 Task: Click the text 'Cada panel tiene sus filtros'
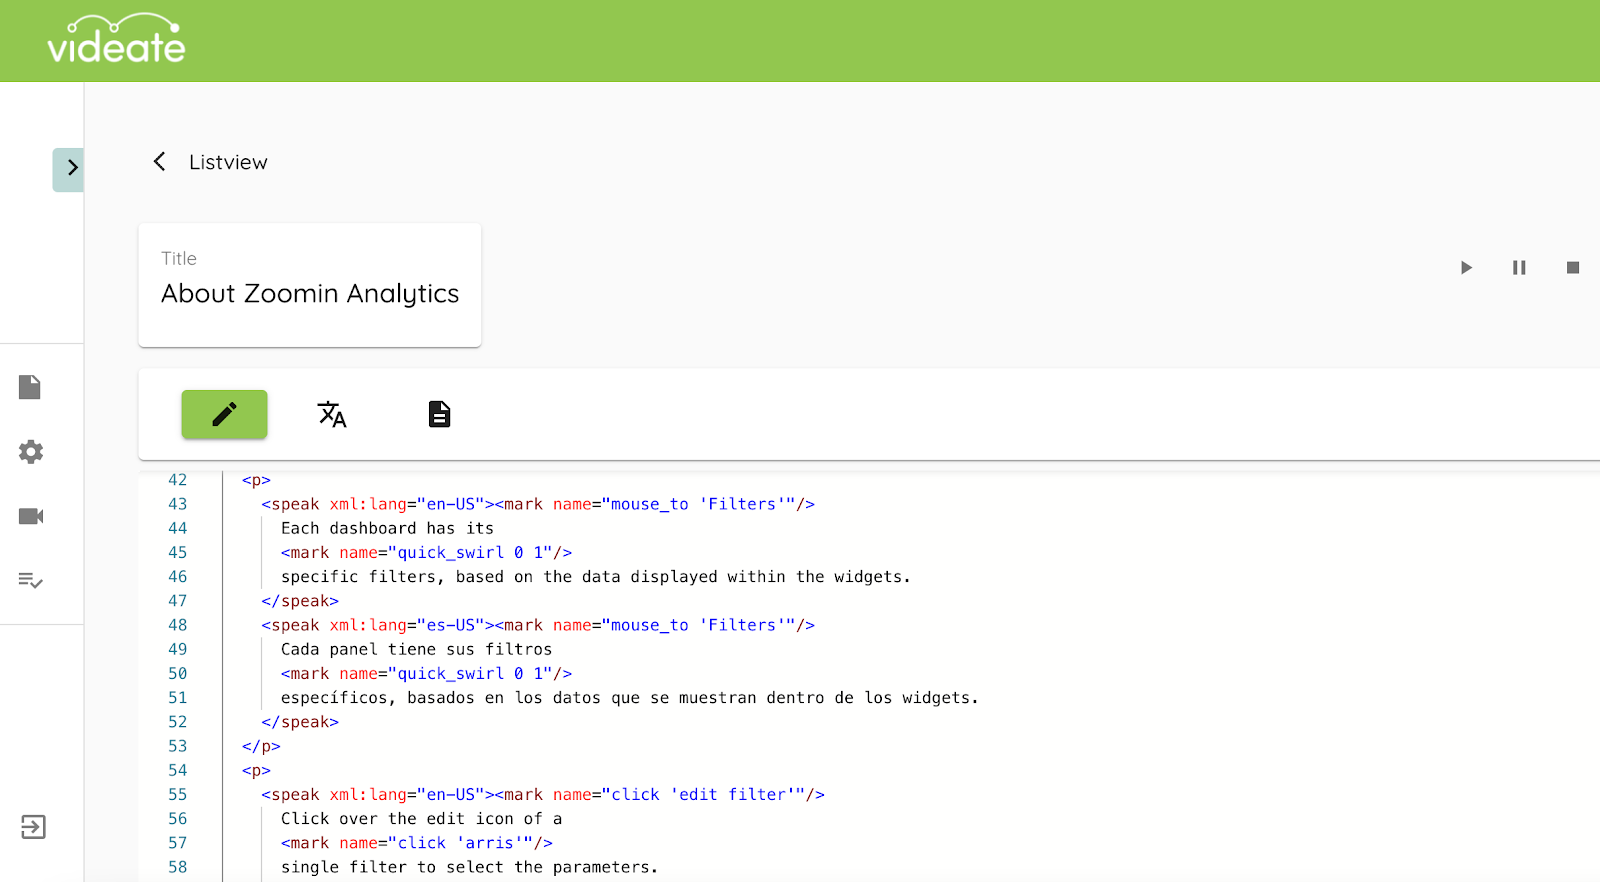pyautogui.click(x=416, y=649)
